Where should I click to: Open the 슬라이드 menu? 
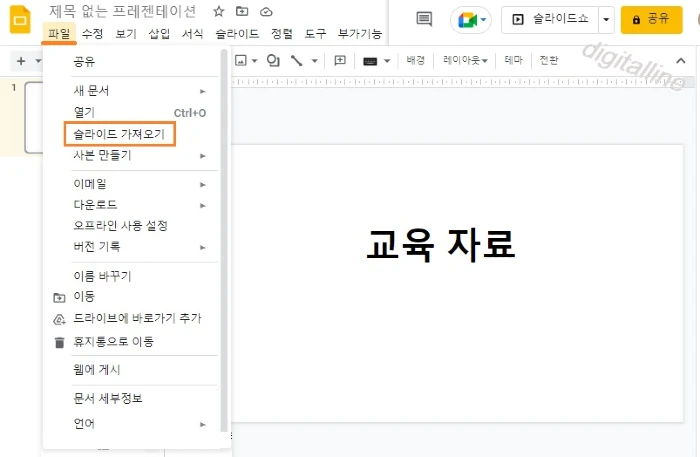coord(237,33)
